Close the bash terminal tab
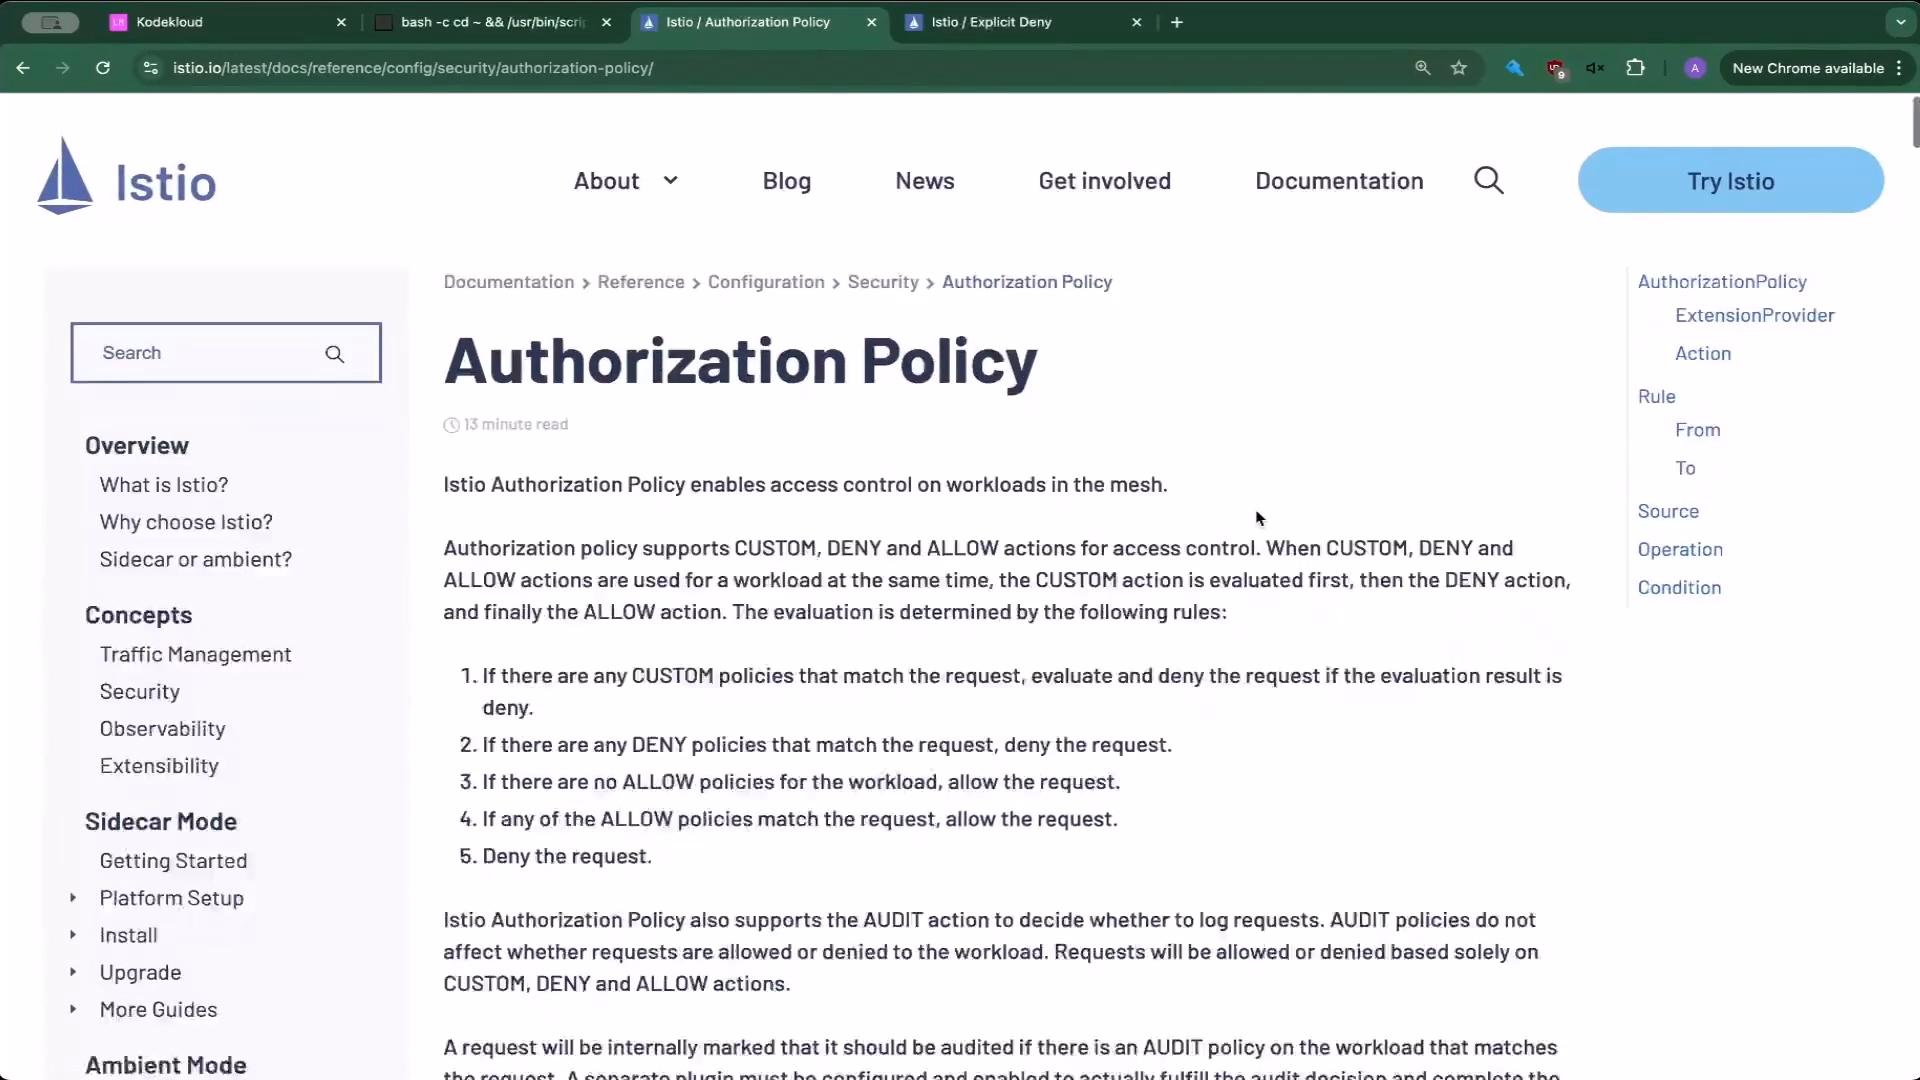The image size is (1920, 1080). [606, 22]
